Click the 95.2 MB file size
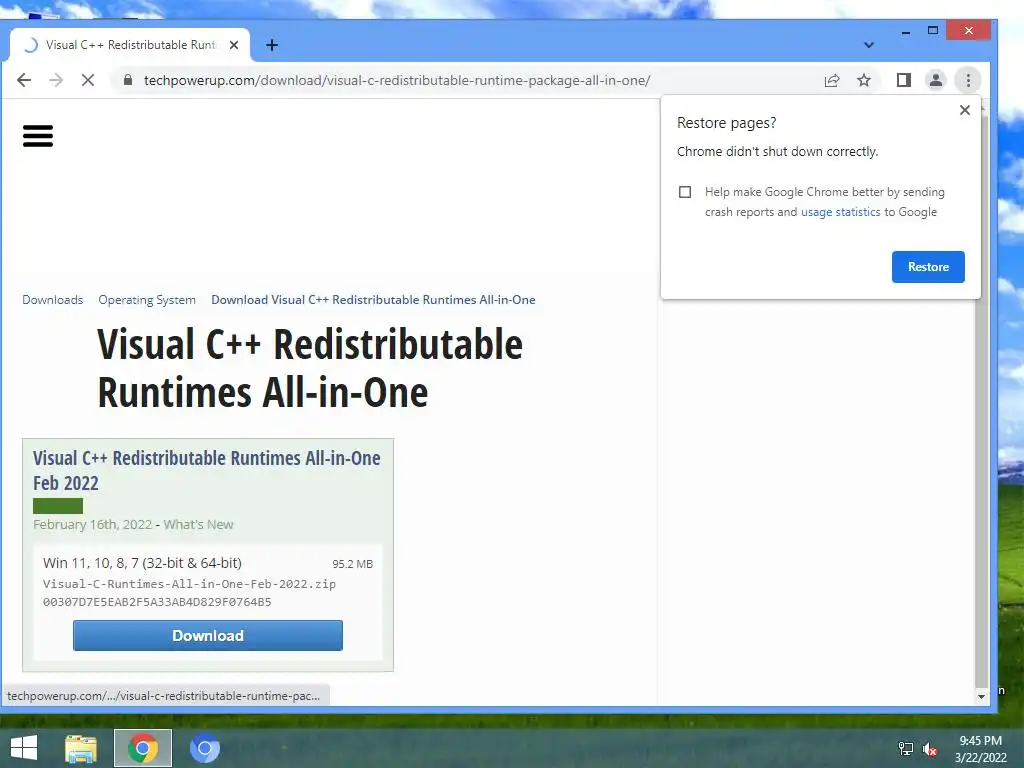 [353, 564]
